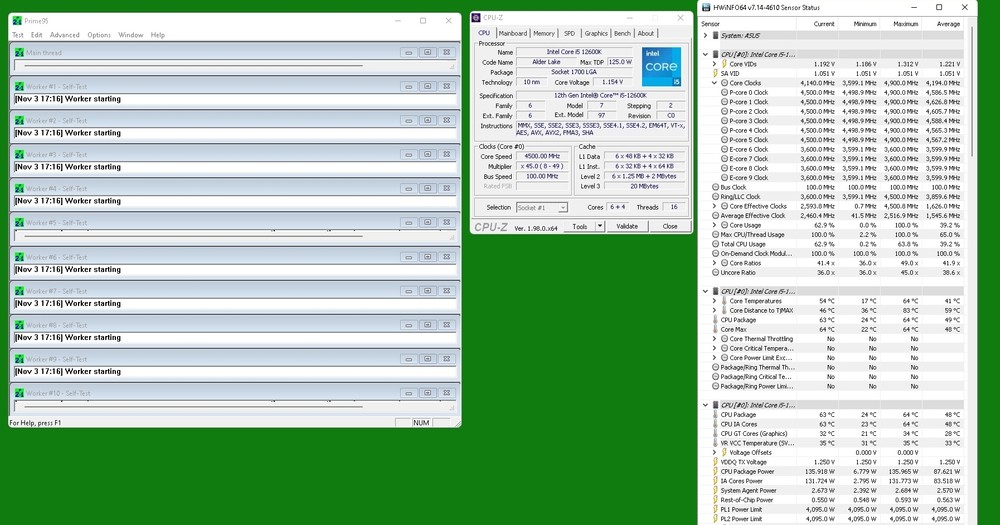This screenshot has width=1000, height=525.
Task: Expand the System: ASUS sensor section
Action: pyautogui.click(x=705, y=35)
